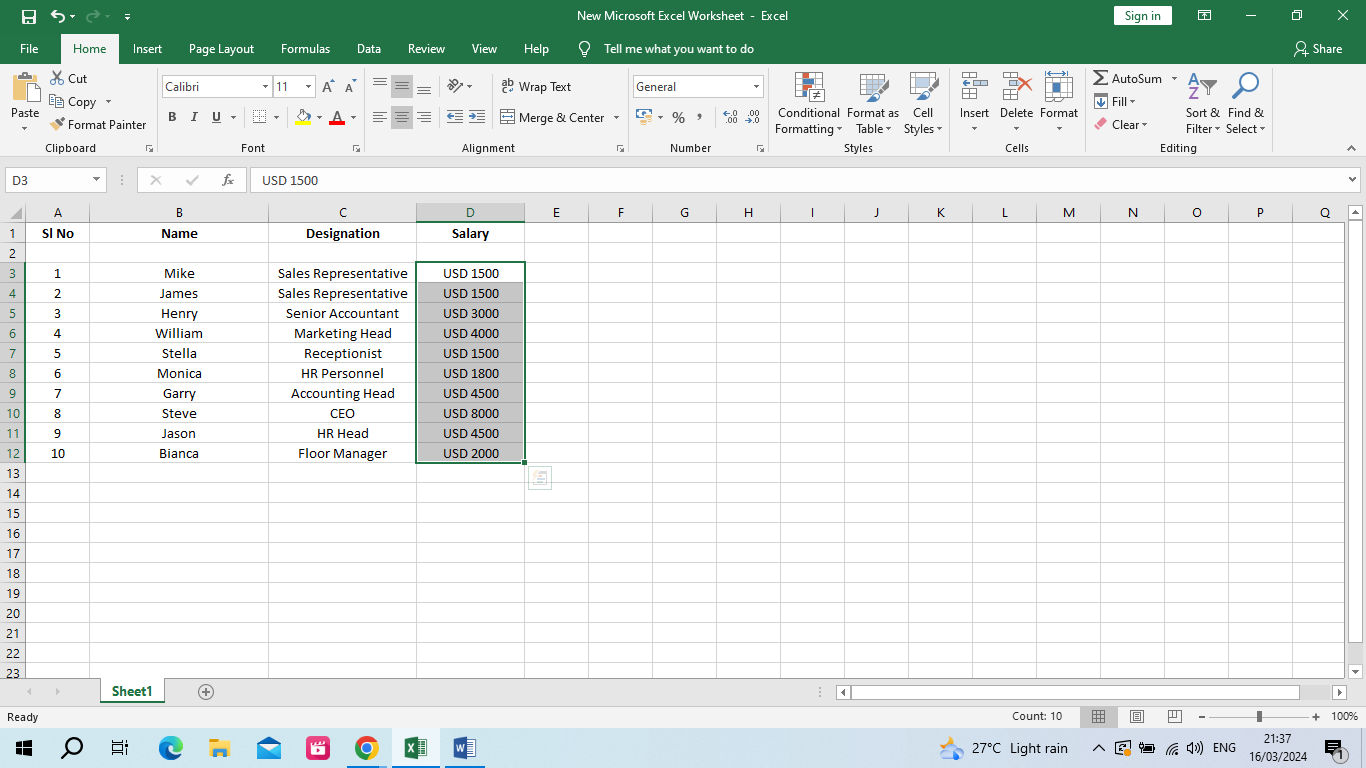Decrease font size with small A icon

click(350, 87)
